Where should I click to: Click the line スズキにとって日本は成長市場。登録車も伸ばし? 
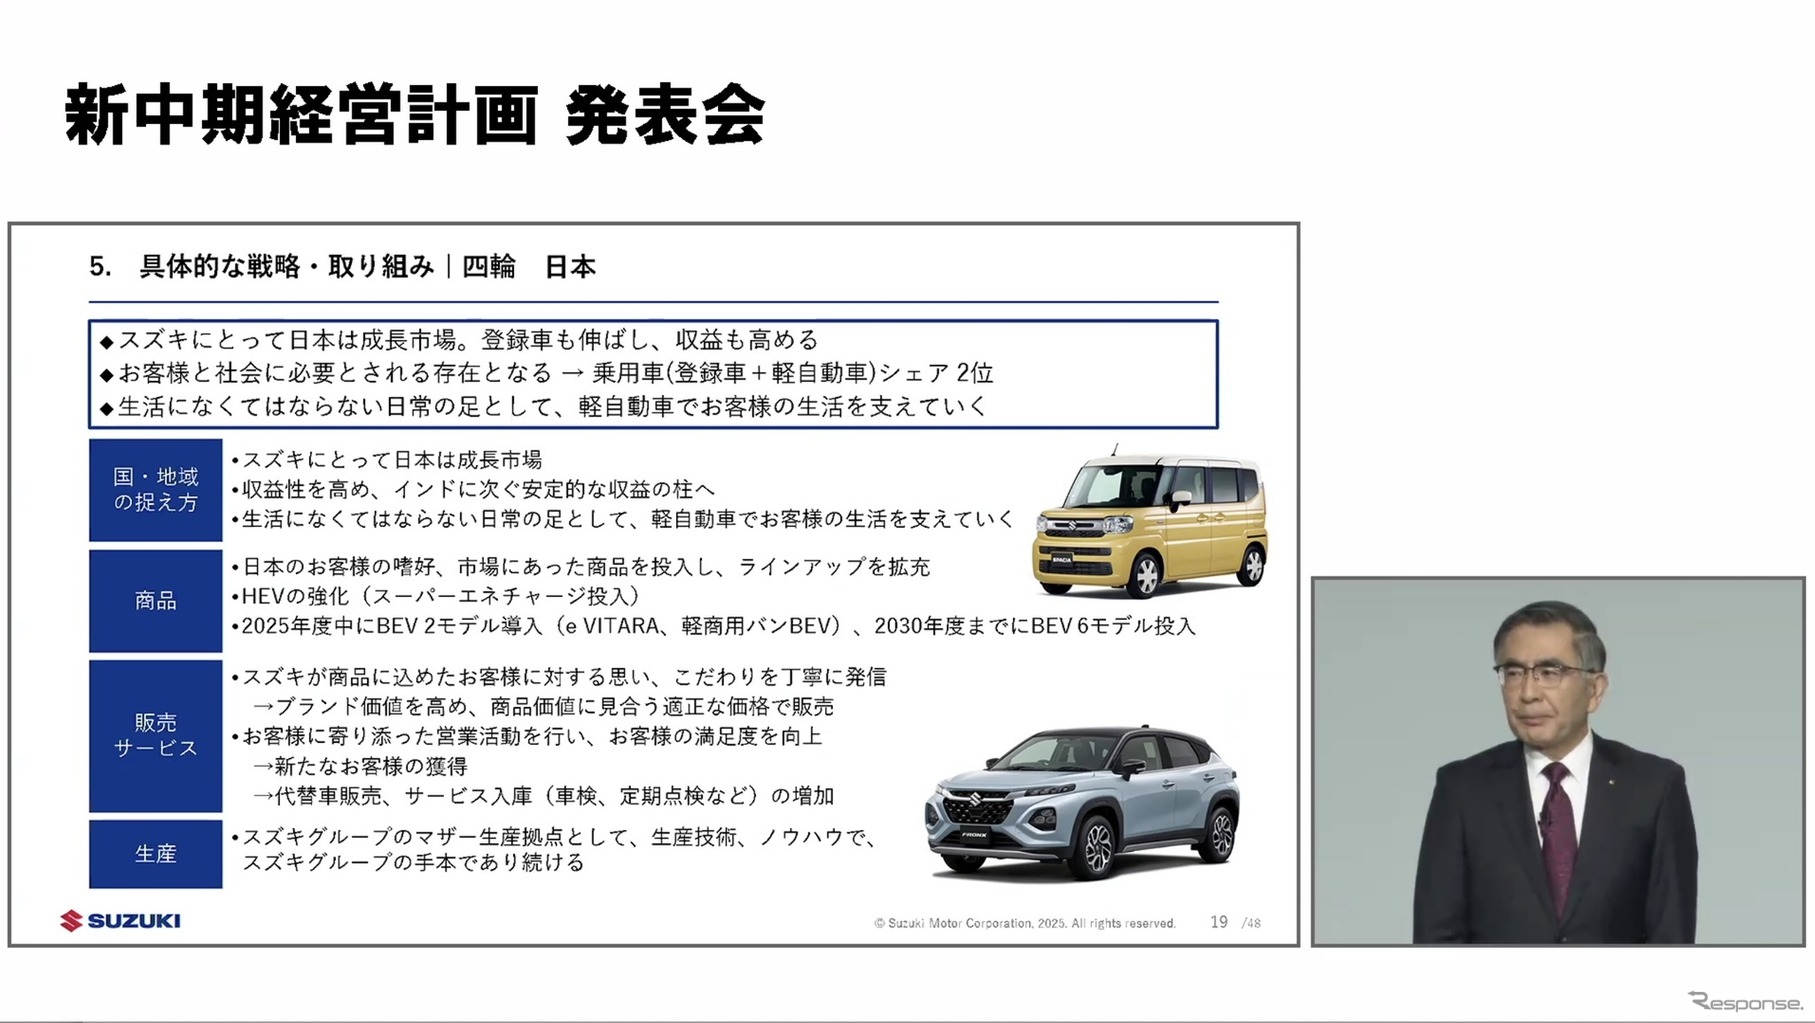(x=459, y=340)
